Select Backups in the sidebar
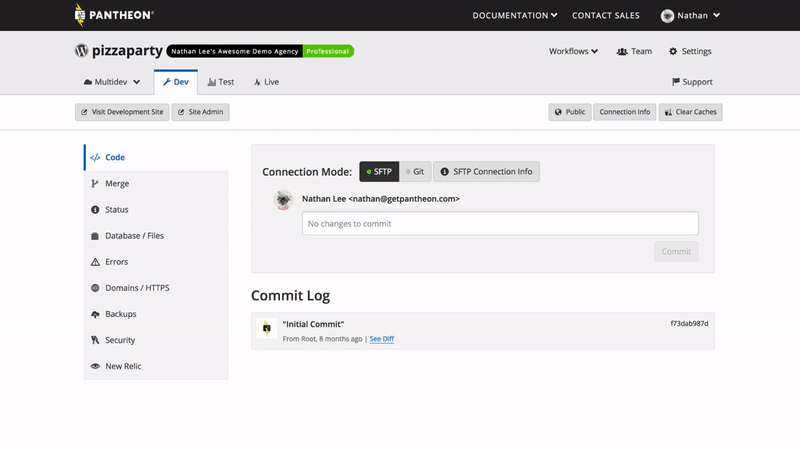 click(156, 314)
